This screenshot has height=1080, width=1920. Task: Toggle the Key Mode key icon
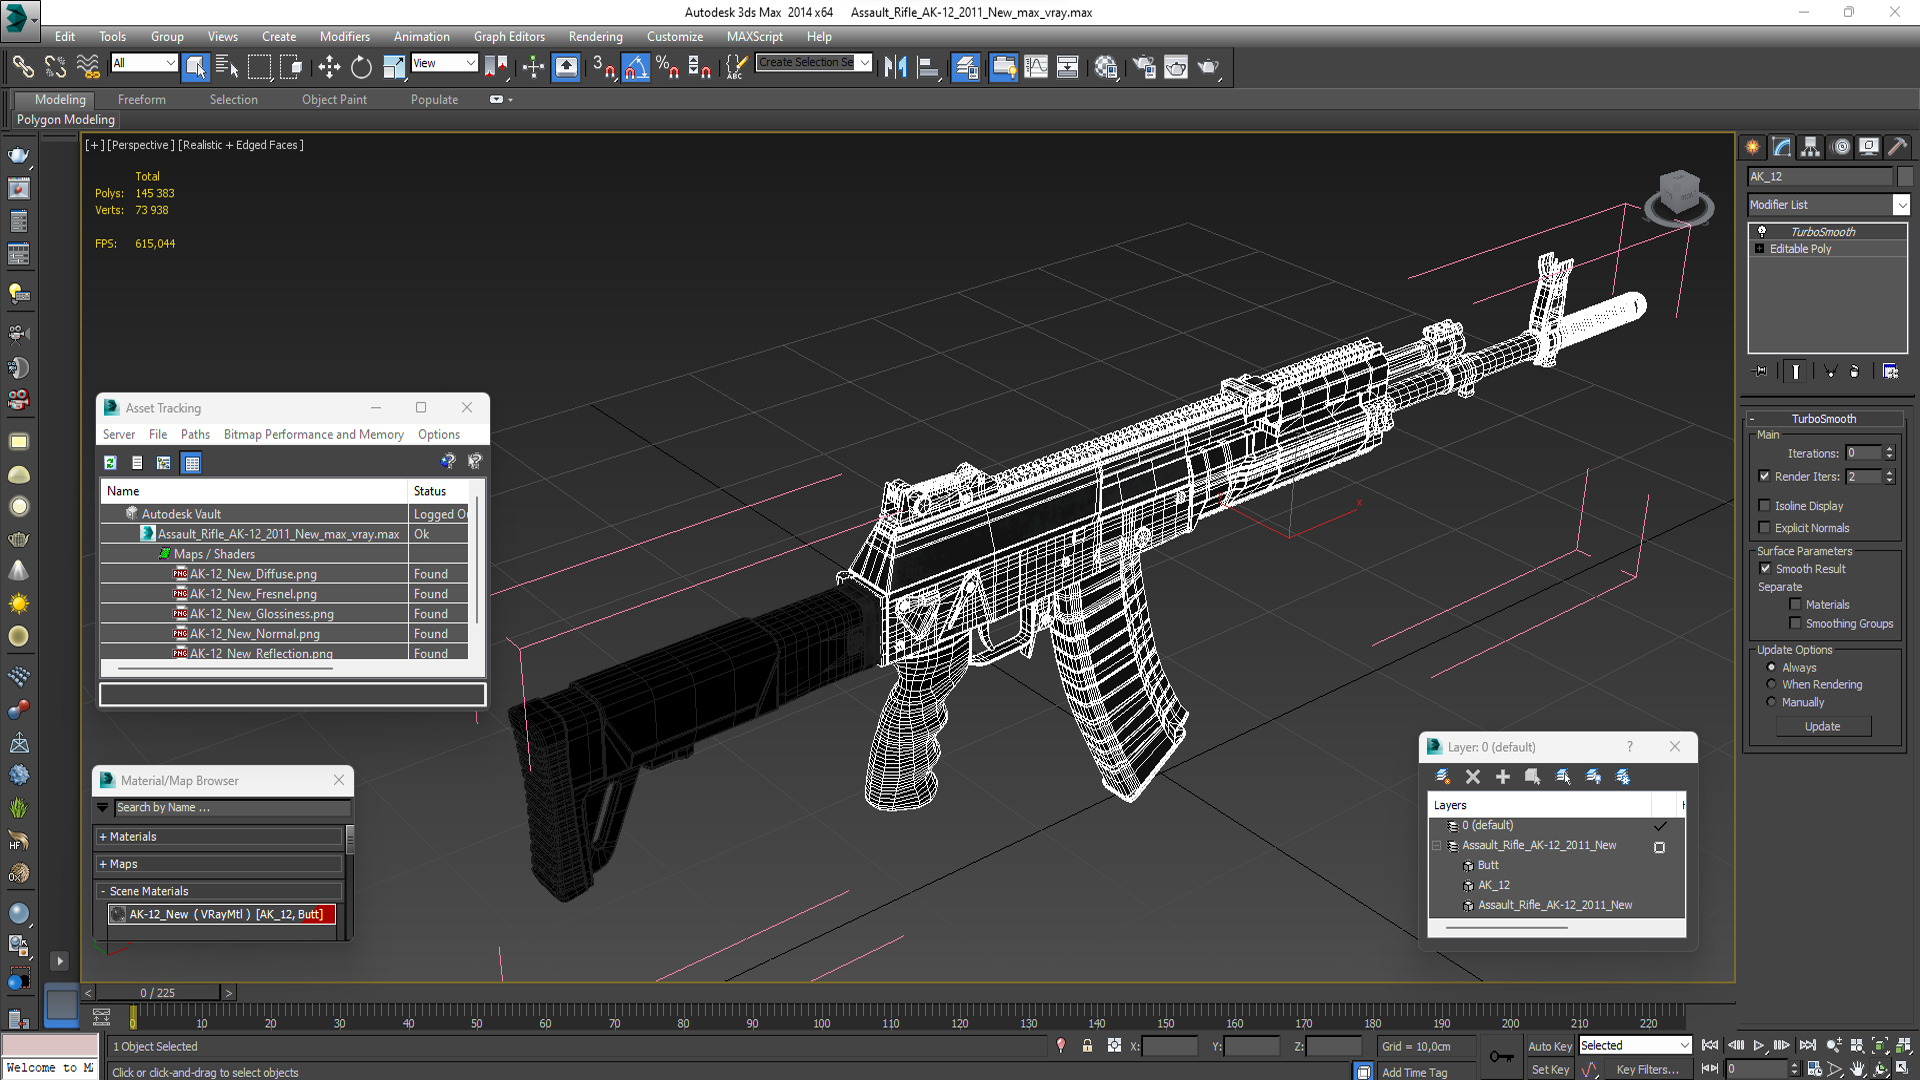tap(1501, 1056)
